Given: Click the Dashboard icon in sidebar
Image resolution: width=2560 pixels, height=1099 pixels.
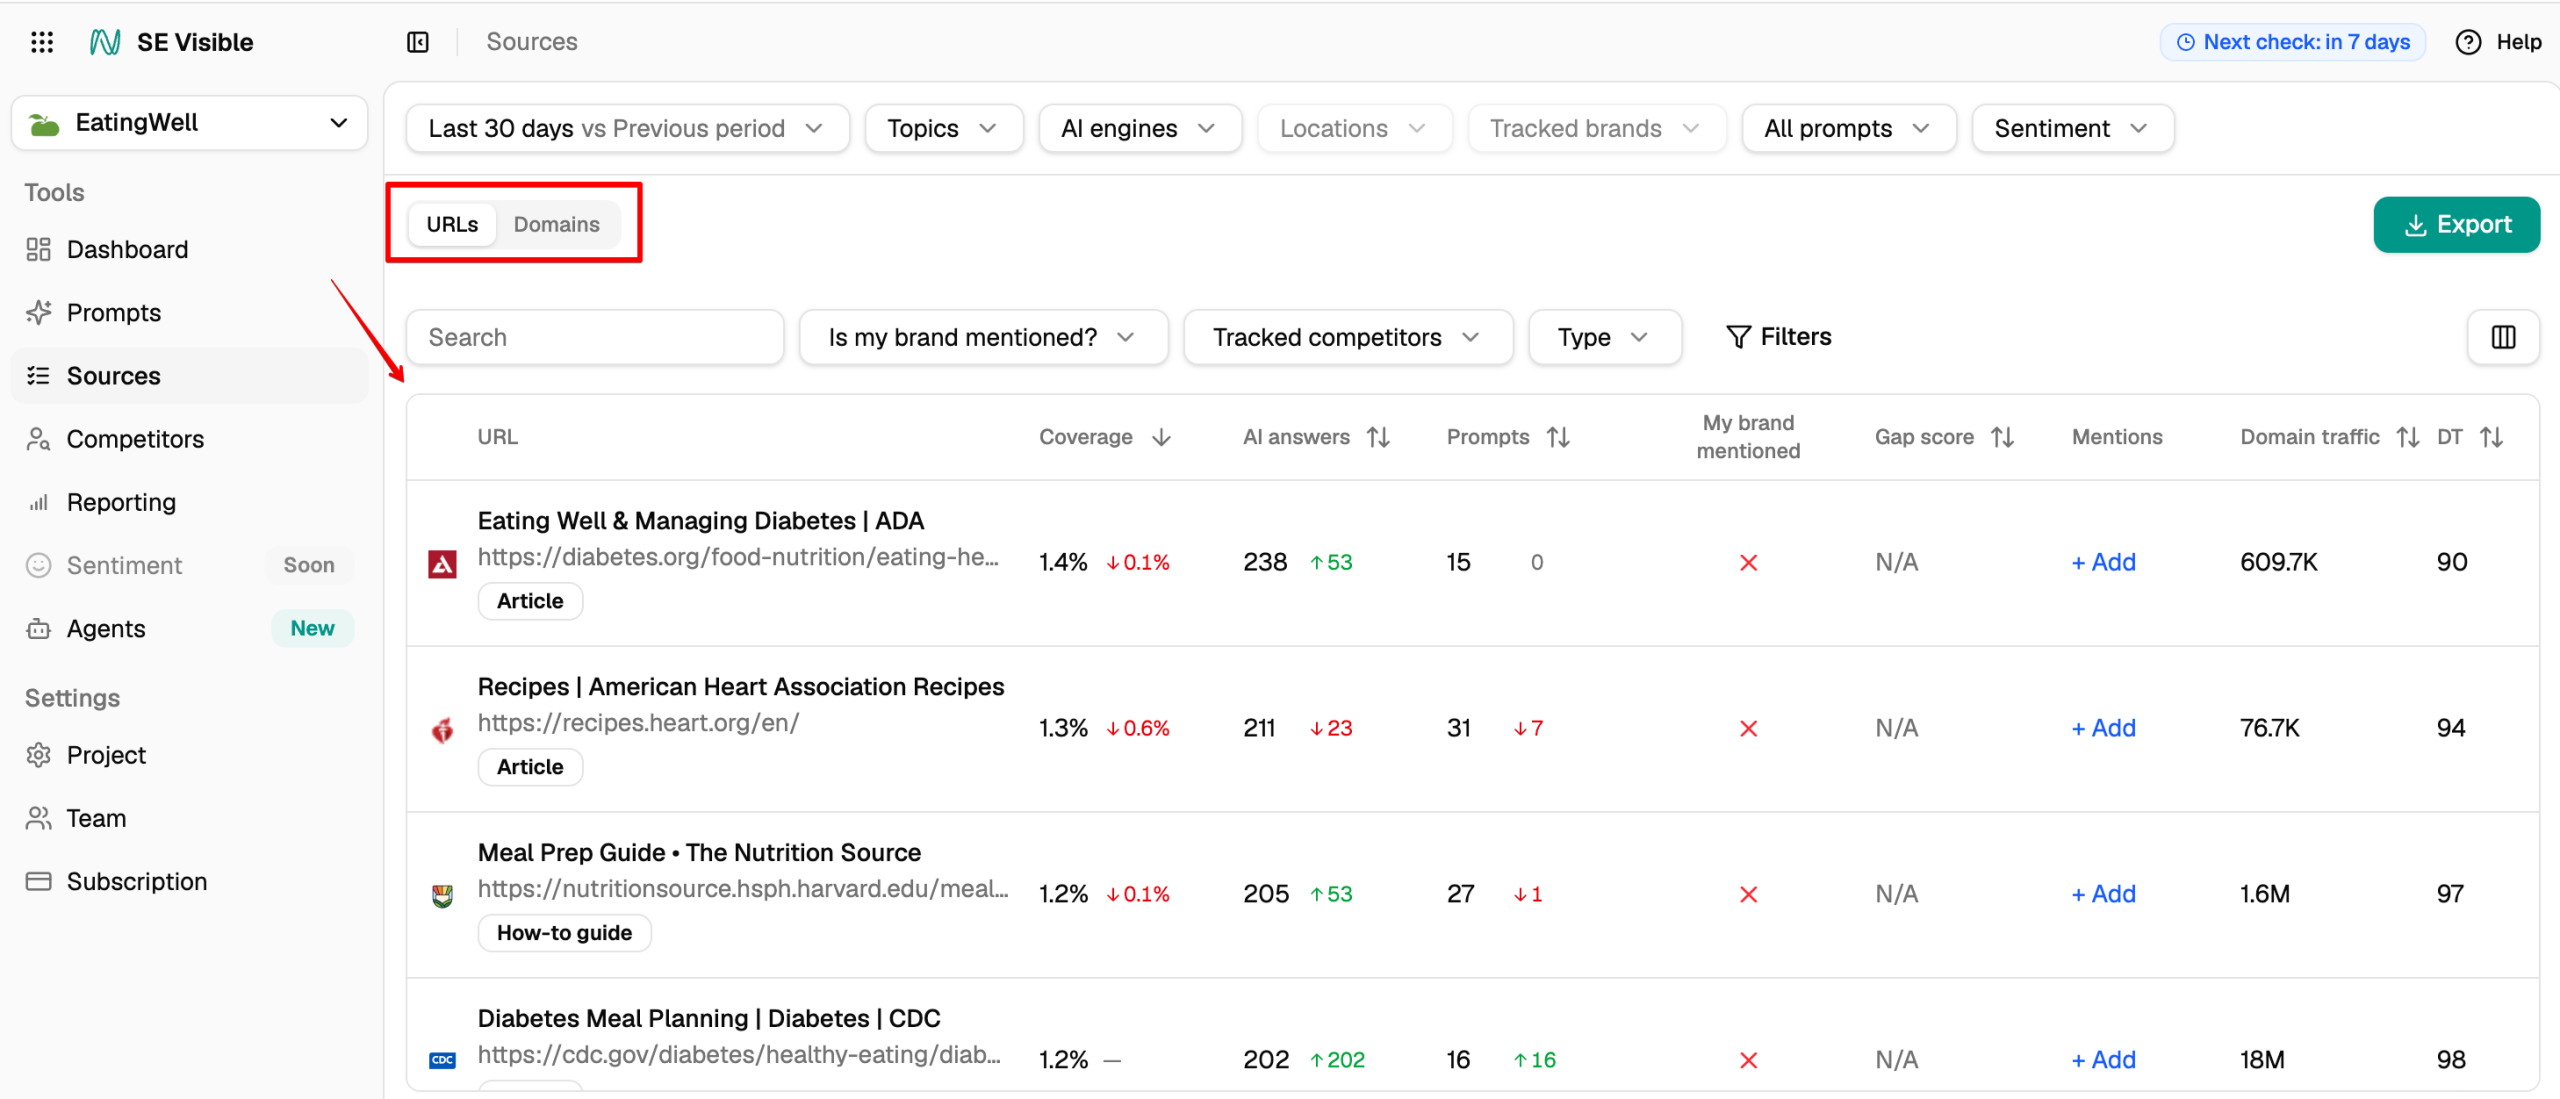Looking at the screenshot, I should pos(38,249).
